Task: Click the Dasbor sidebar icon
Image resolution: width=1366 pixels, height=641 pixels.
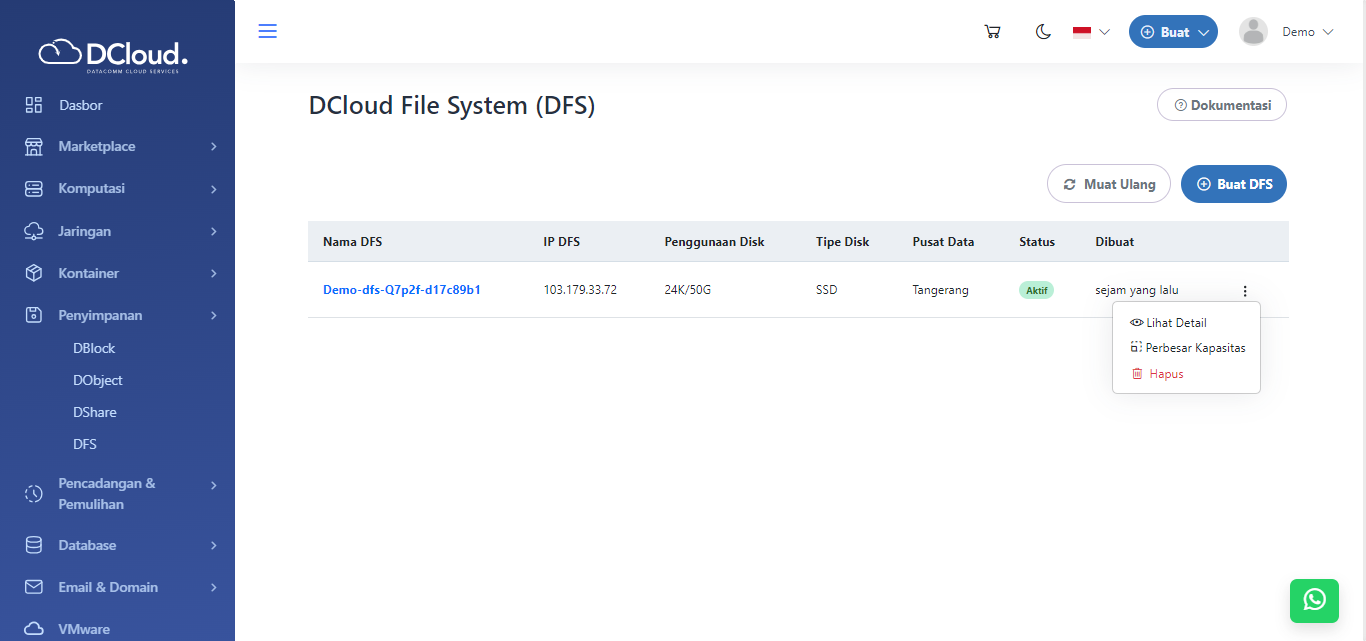Action: pos(34,105)
